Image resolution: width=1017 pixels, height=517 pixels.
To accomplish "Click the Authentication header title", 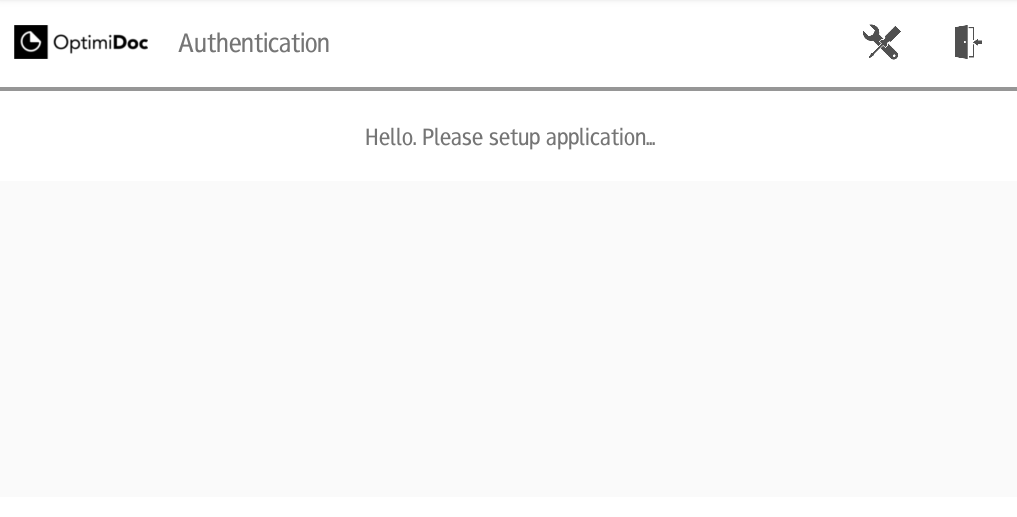I will pyautogui.click(x=254, y=43).
